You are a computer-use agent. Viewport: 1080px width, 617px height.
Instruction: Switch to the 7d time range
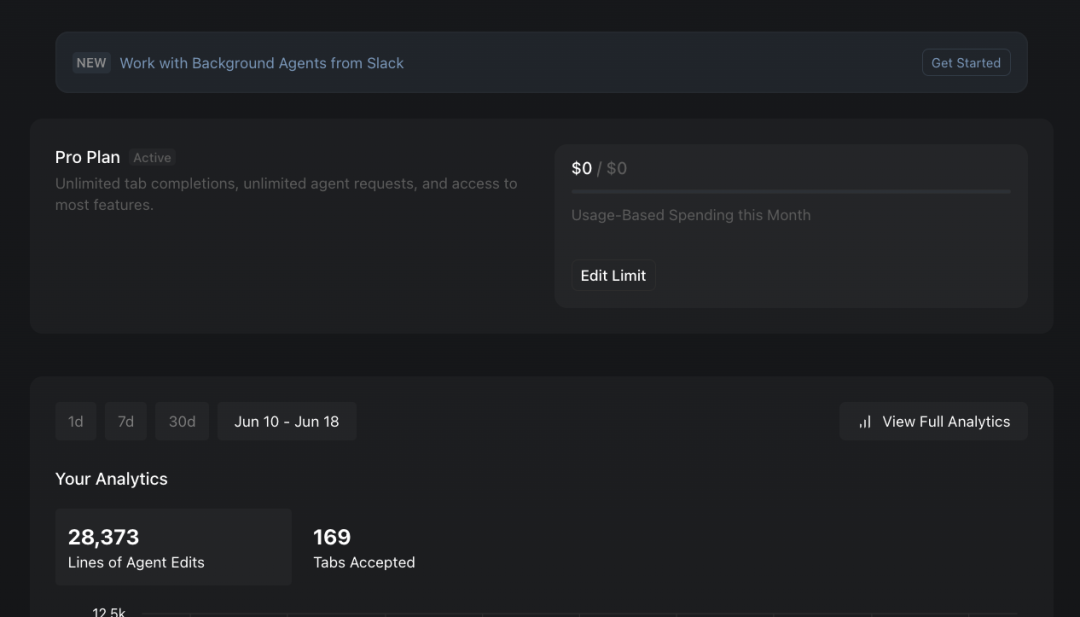click(125, 421)
